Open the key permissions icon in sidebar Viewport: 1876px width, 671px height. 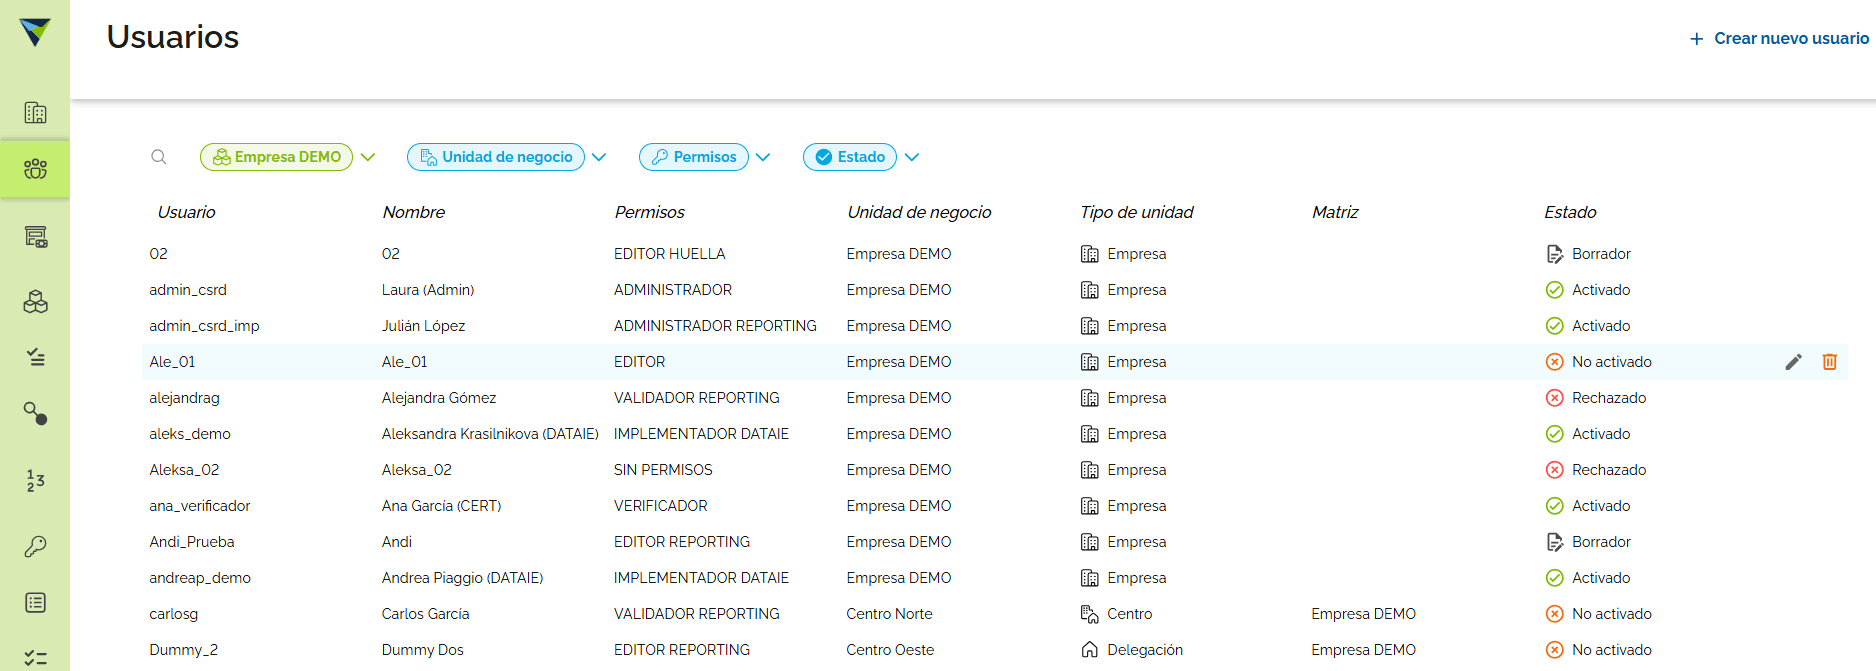[35, 547]
